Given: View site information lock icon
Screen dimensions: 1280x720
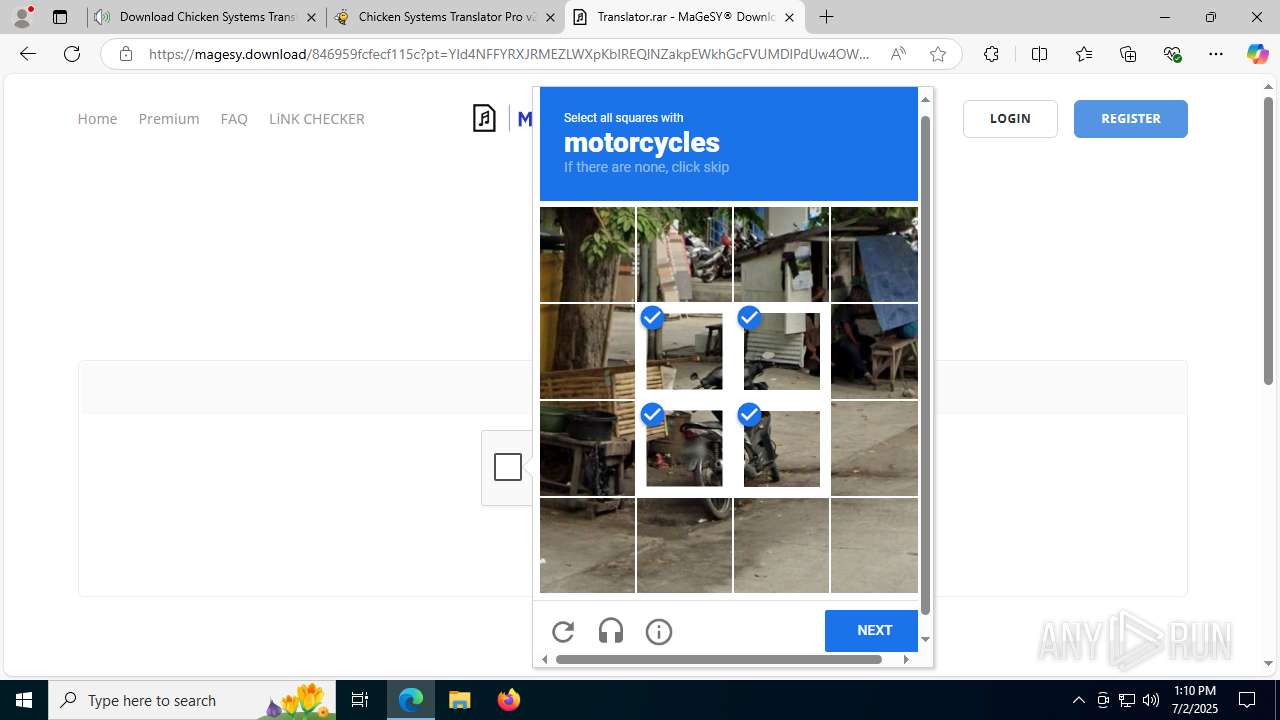Looking at the screenshot, I should pyautogui.click(x=126, y=54).
